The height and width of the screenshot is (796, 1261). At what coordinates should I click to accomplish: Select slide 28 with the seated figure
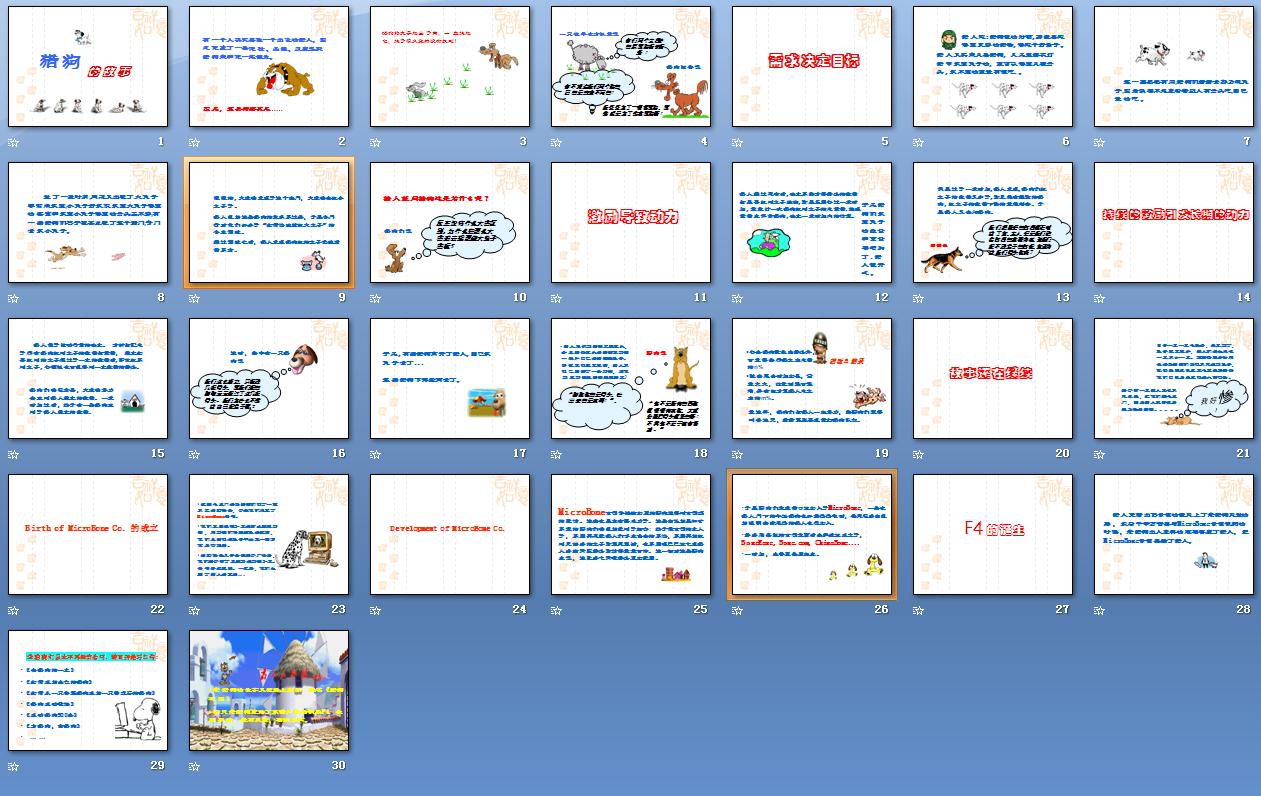click(x=1174, y=534)
